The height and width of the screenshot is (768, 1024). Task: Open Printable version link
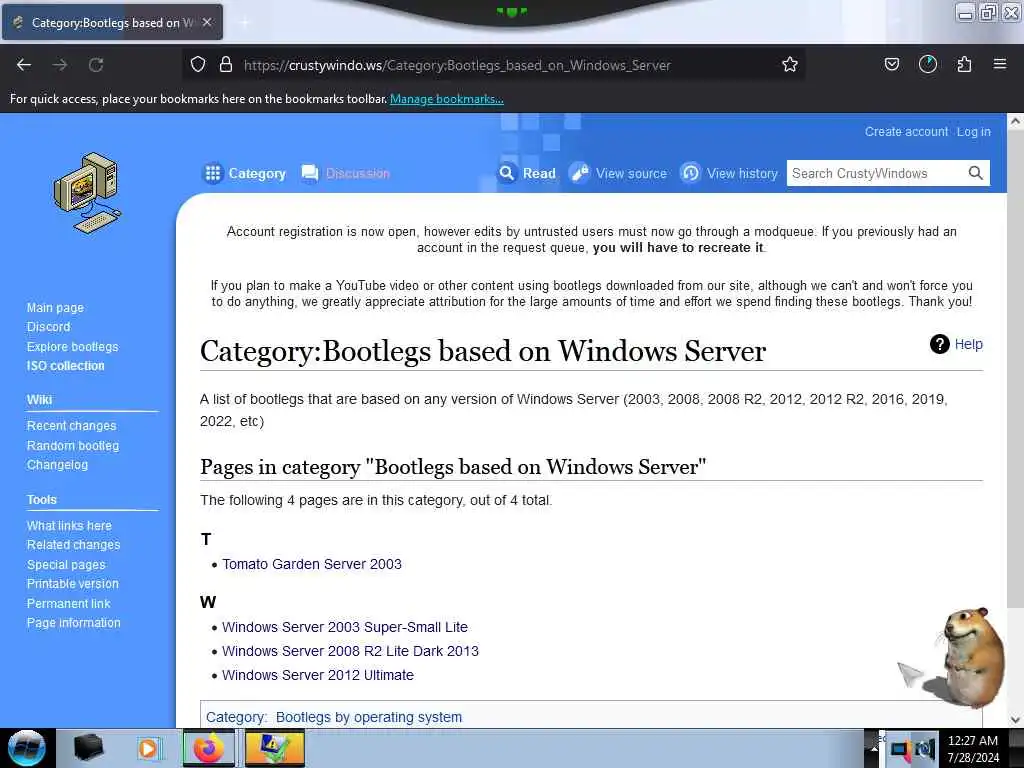[72, 584]
